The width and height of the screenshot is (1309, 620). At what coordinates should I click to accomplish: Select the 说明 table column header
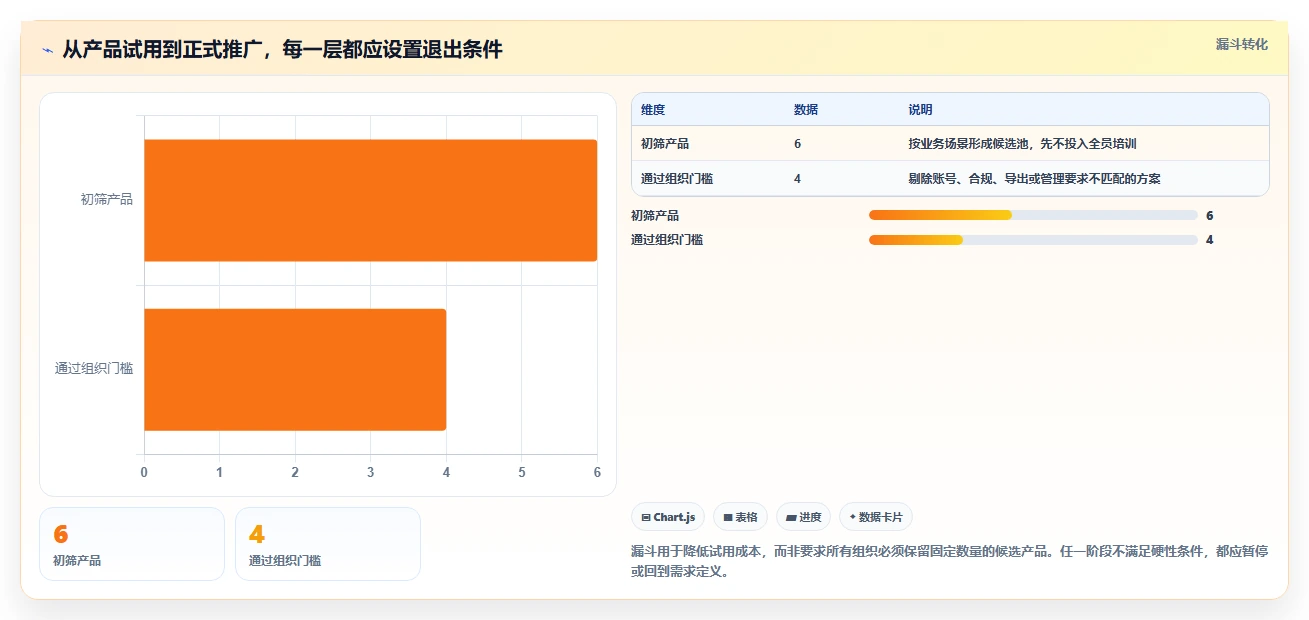[x=920, y=110]
